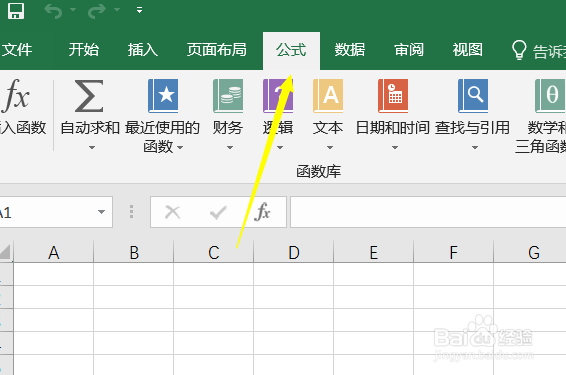Image resolution: width=566 pixels, height=375 pixels.
Task: Click the formula bar resize dots handle
Action: (x=131, y=212)
